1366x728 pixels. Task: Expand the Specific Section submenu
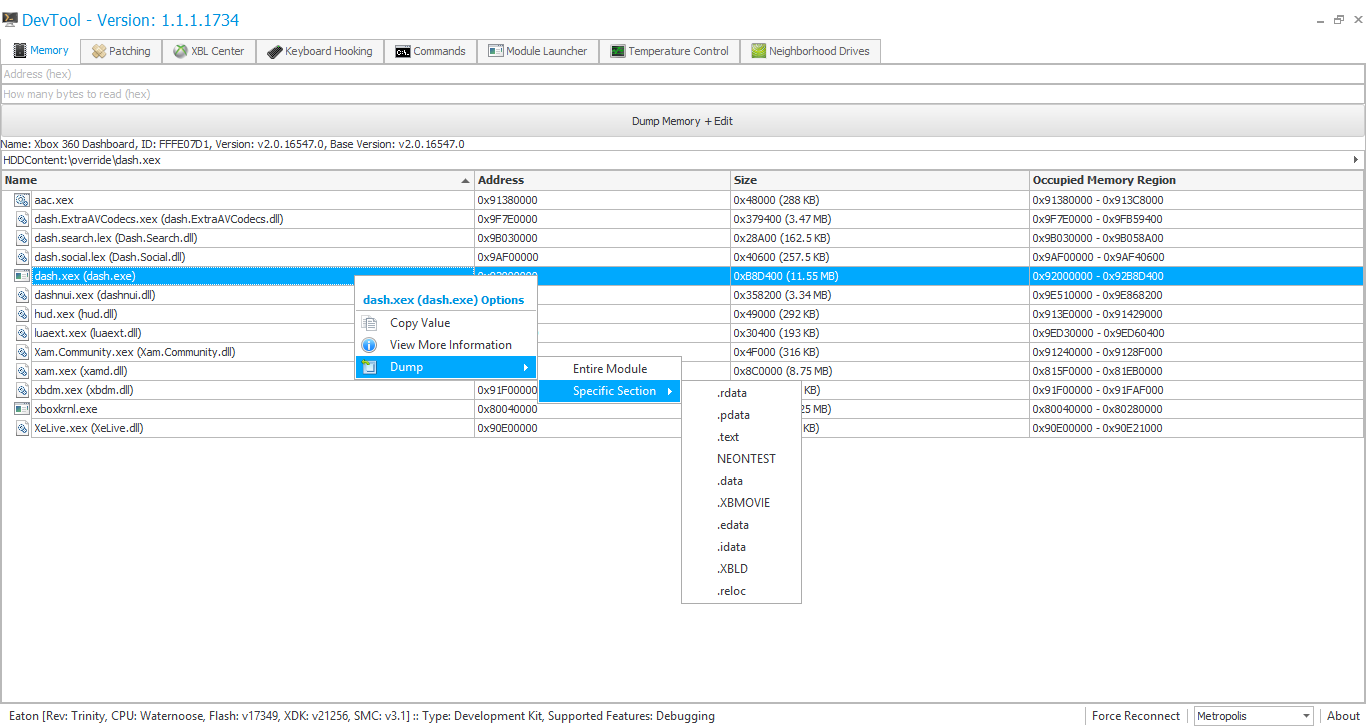tap(610, 391)
